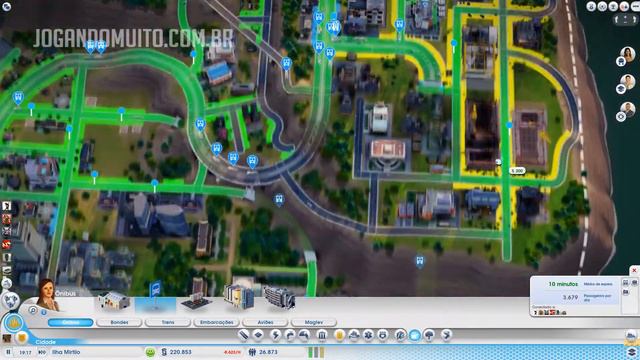Image resolution: width=640 pixels, height=360 pixels.
Task: Select the last gray transit building thumbnail
Action: pyautogui.click(x=280, y=298)
